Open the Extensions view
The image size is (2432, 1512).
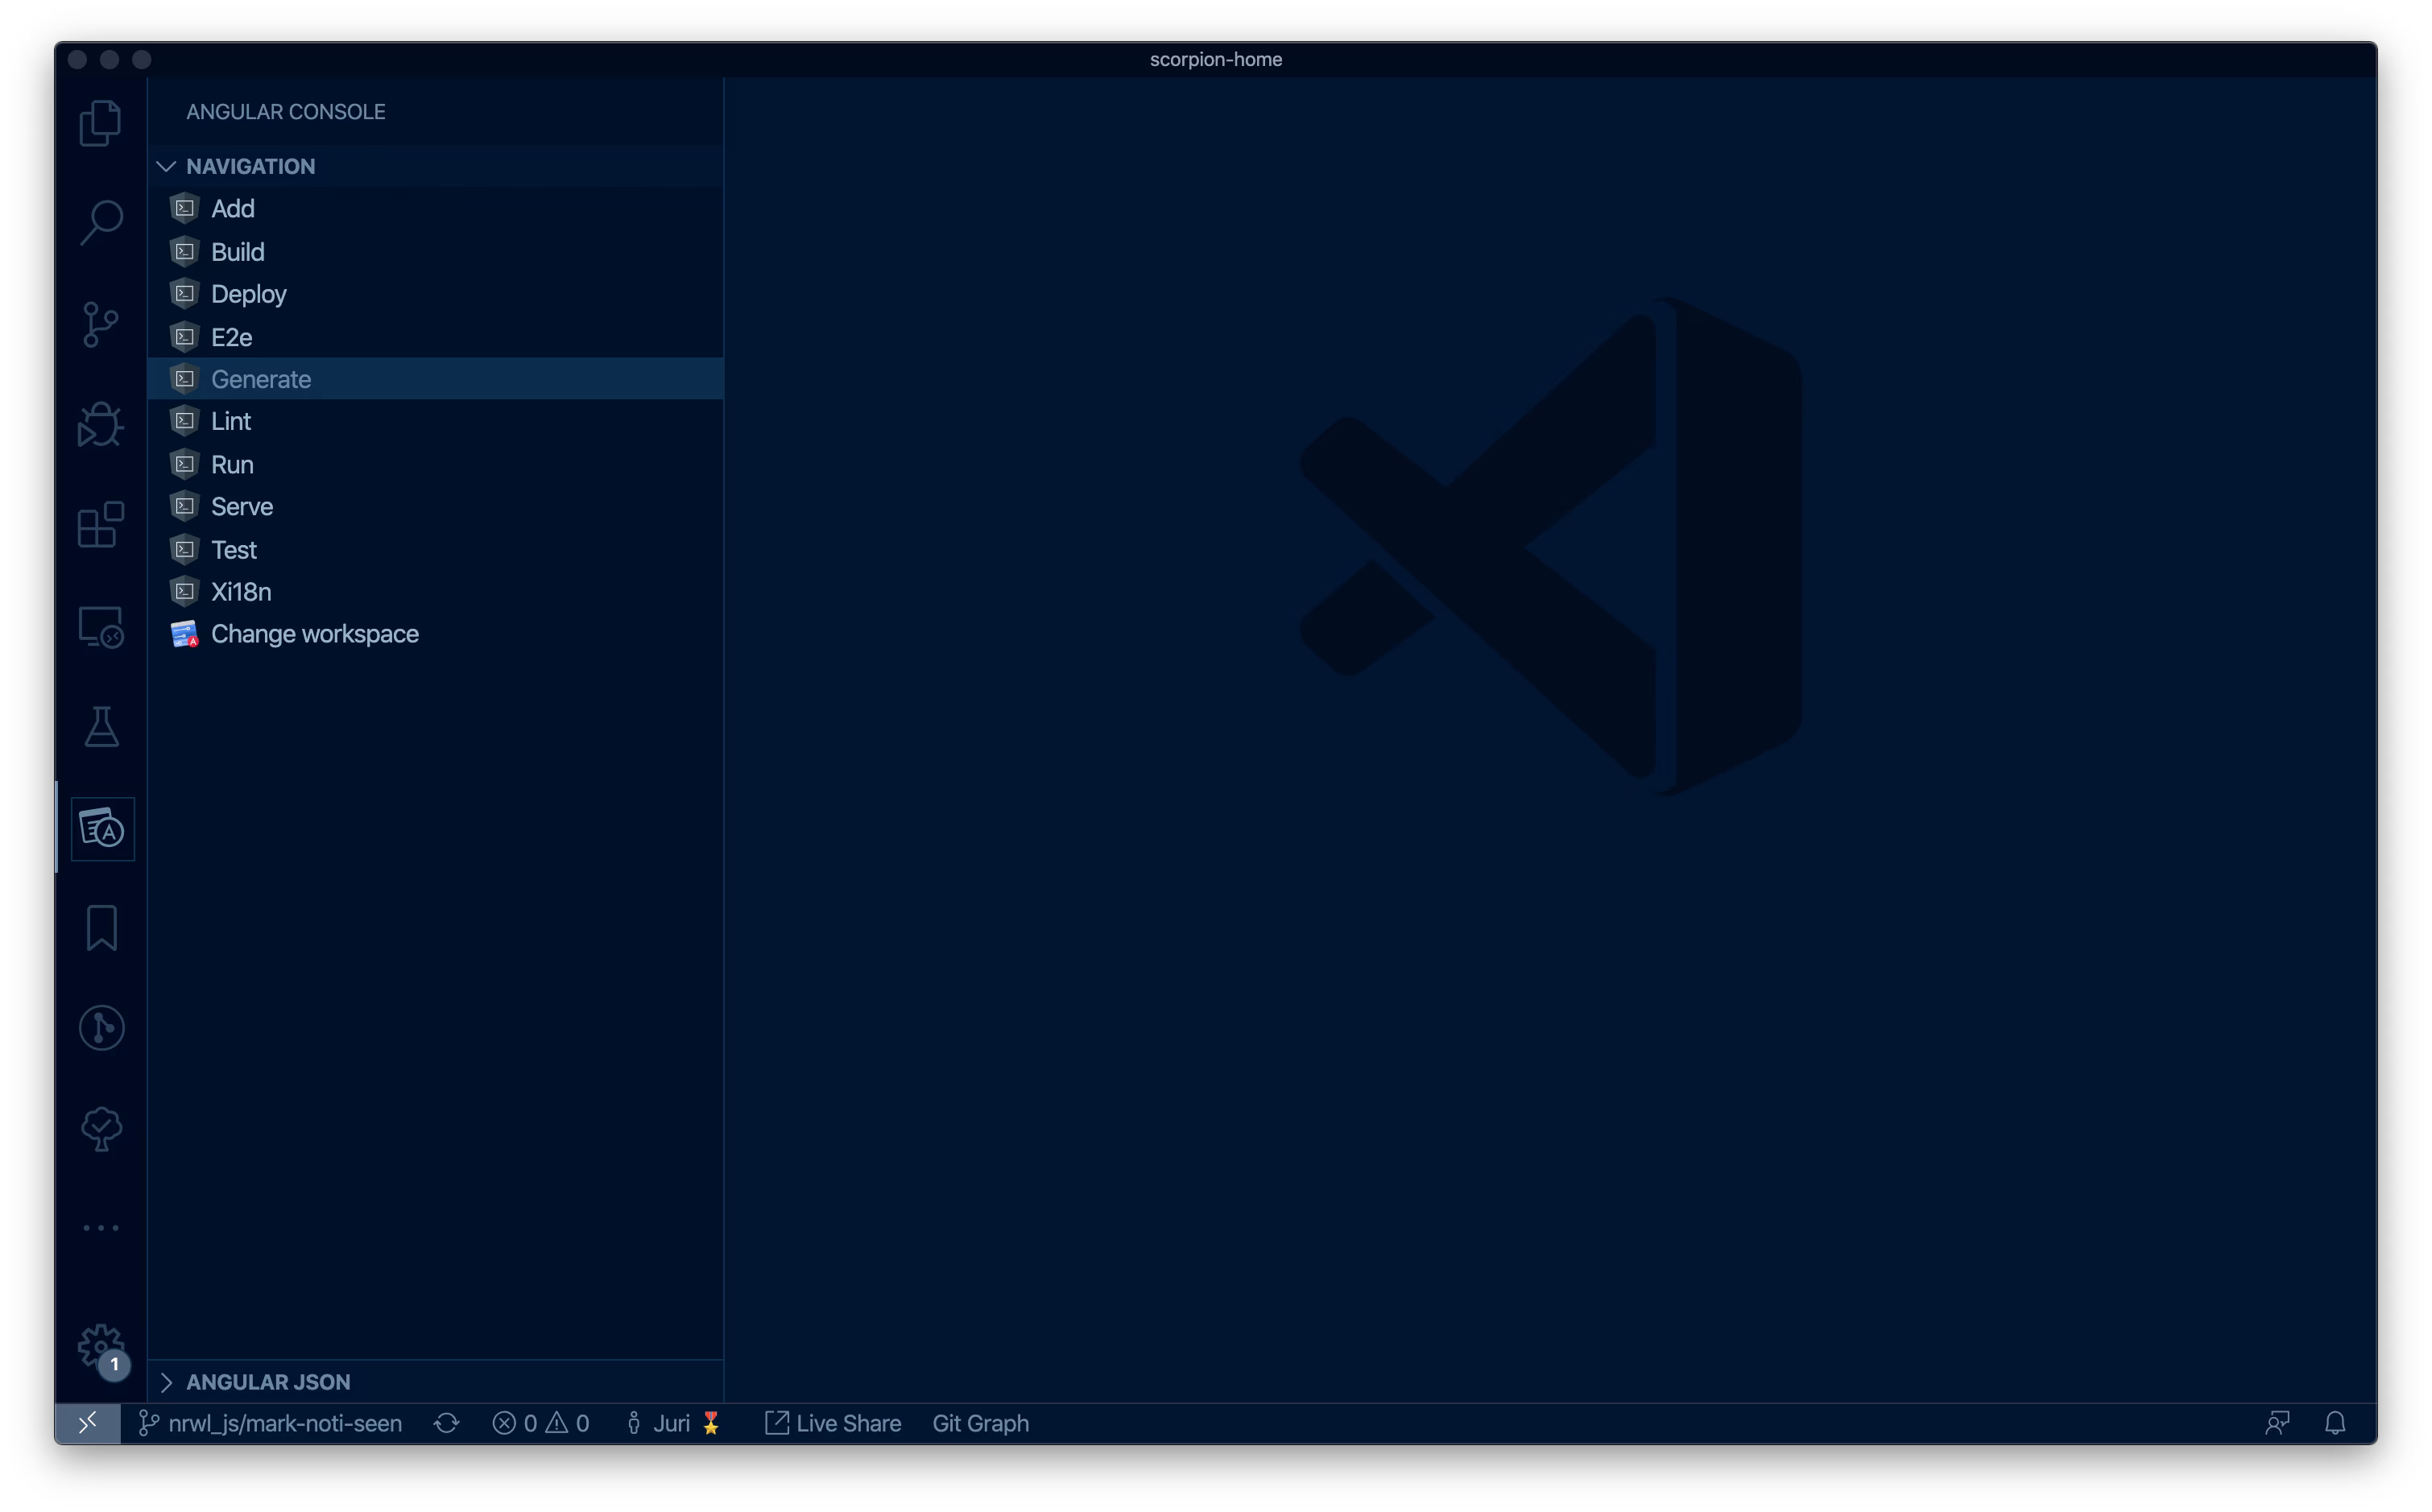pyautogui.click(x=101, y=525)
